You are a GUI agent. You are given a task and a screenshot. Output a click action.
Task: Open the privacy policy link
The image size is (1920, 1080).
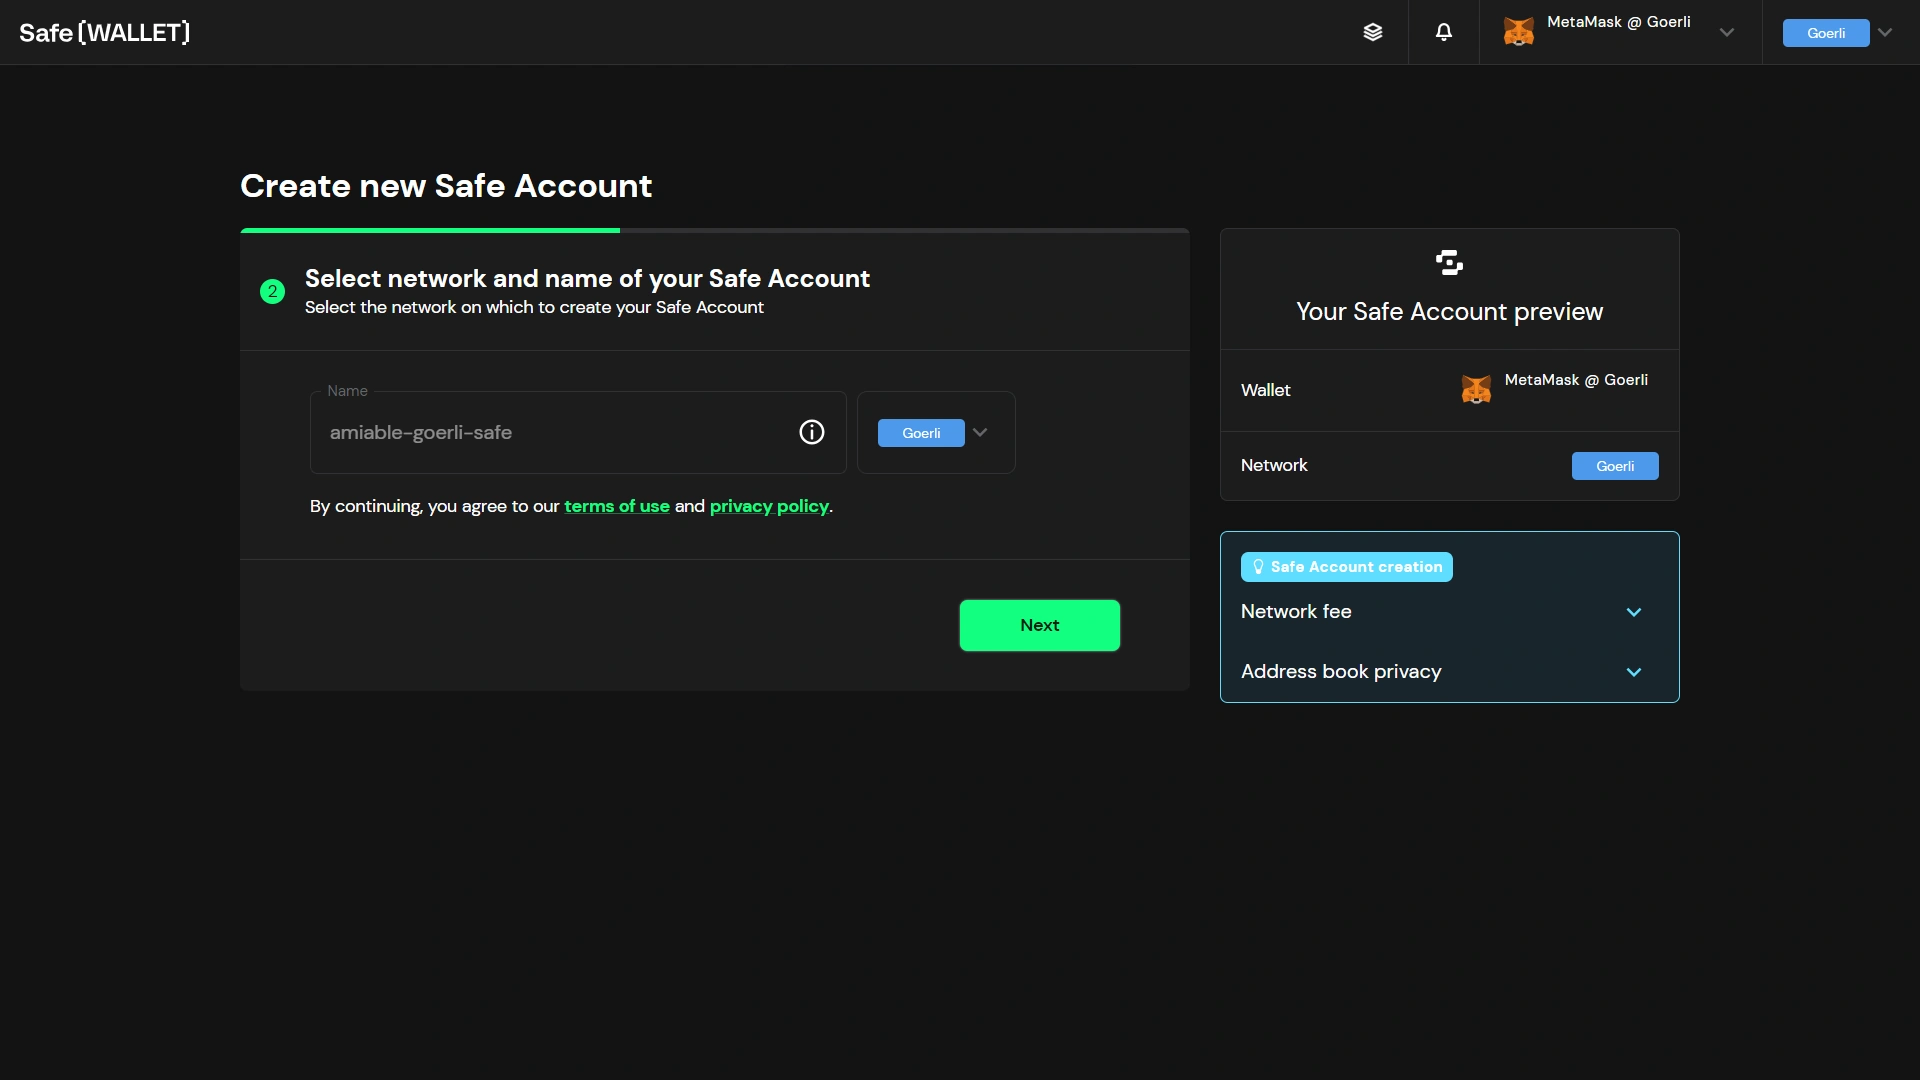[769, 506]
